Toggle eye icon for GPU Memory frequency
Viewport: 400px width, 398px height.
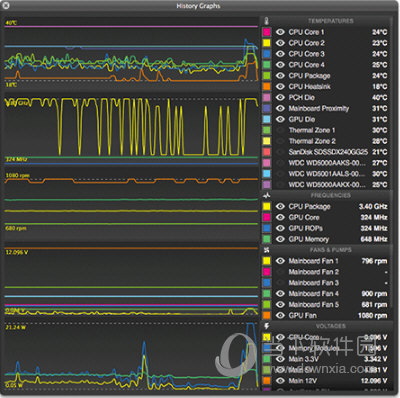tap(280, 239)
